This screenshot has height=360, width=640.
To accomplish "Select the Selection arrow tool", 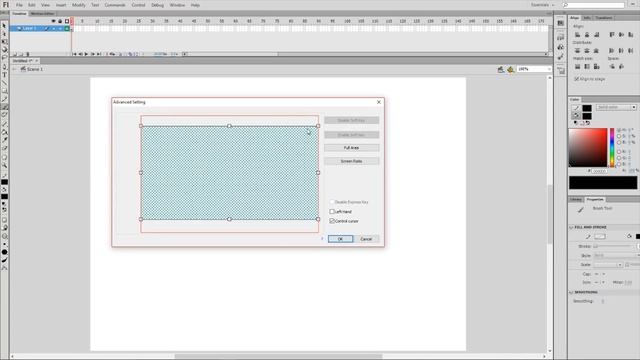I will coord(4,25).
